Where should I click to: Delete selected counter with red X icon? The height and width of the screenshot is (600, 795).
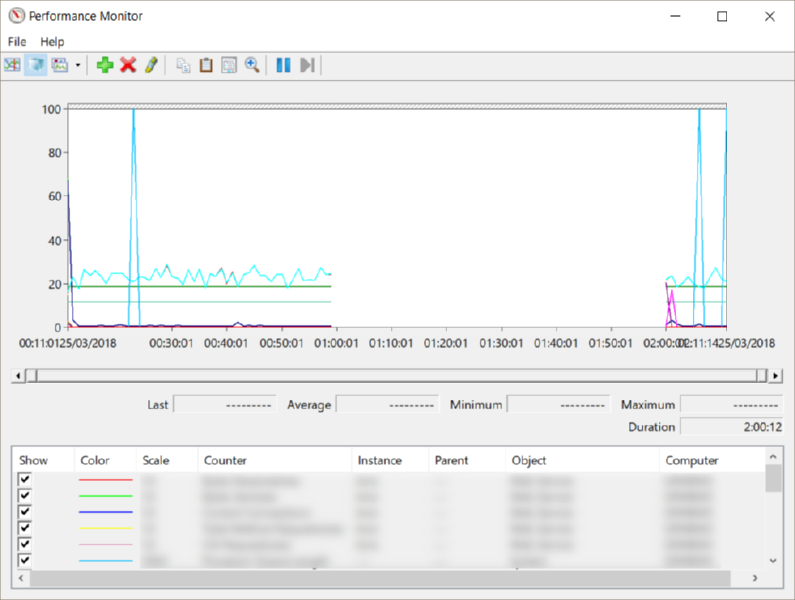click(x=128, y=65)
